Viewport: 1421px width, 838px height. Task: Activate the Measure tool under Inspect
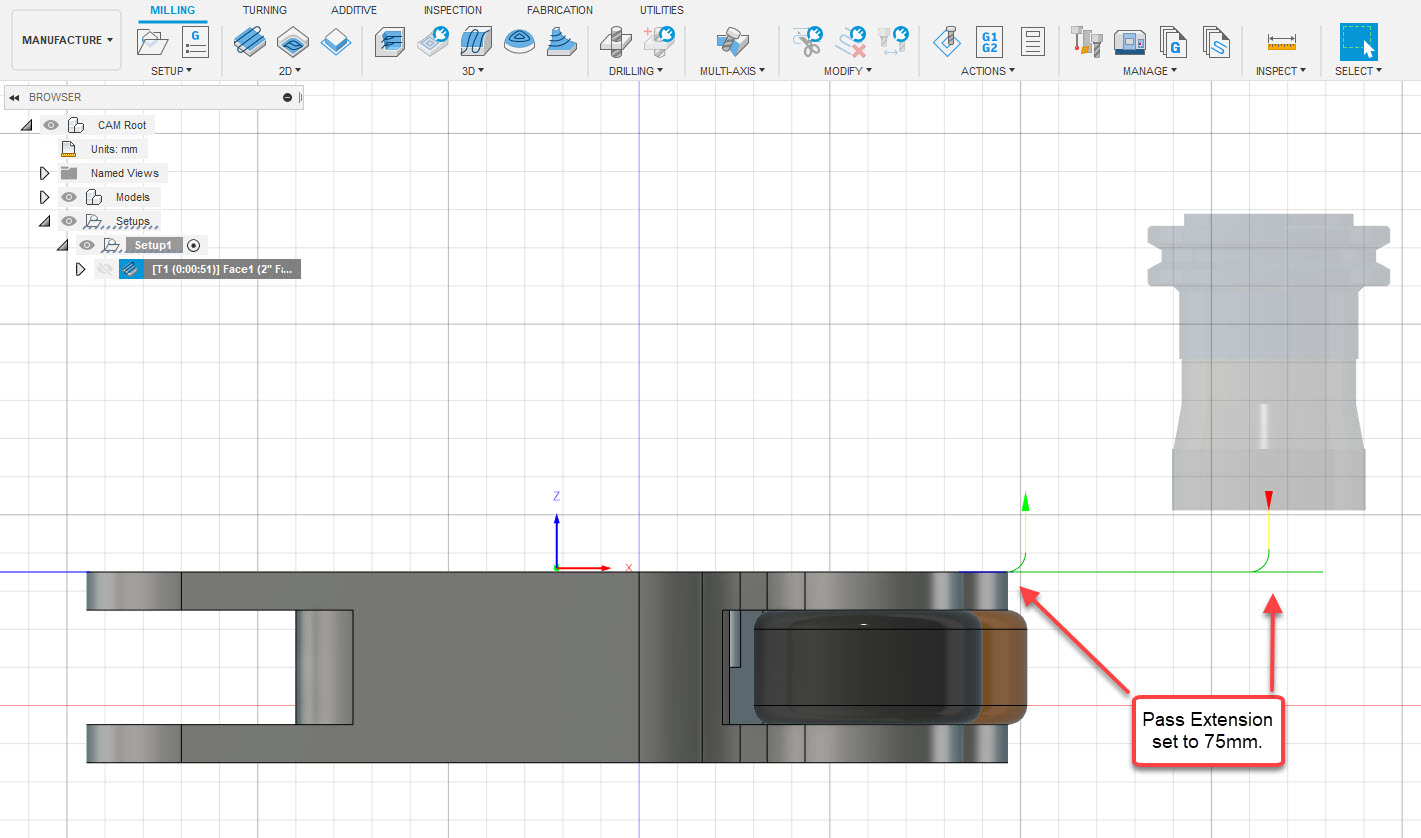[x=1280, y=41]
